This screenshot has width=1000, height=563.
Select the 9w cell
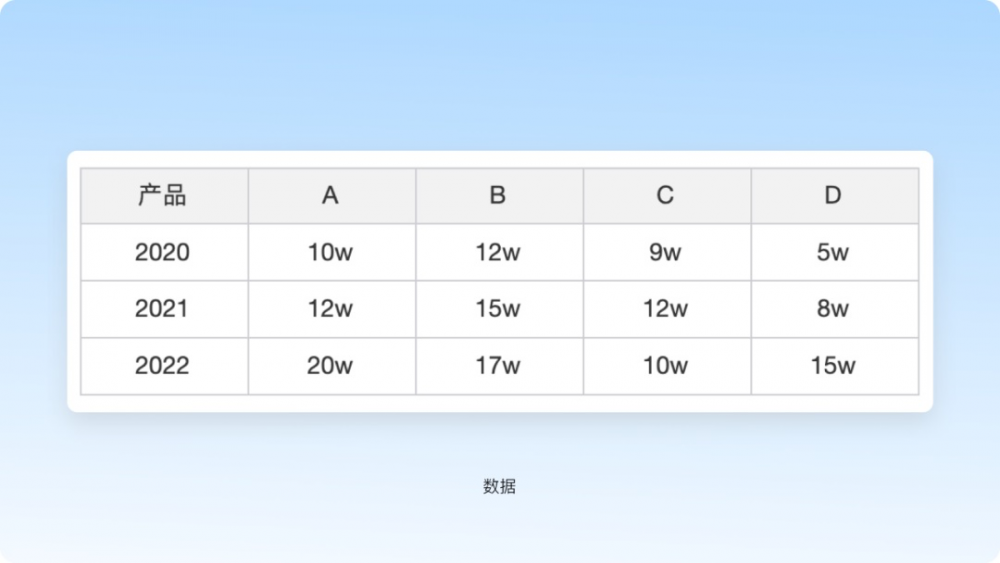(665, 252)
